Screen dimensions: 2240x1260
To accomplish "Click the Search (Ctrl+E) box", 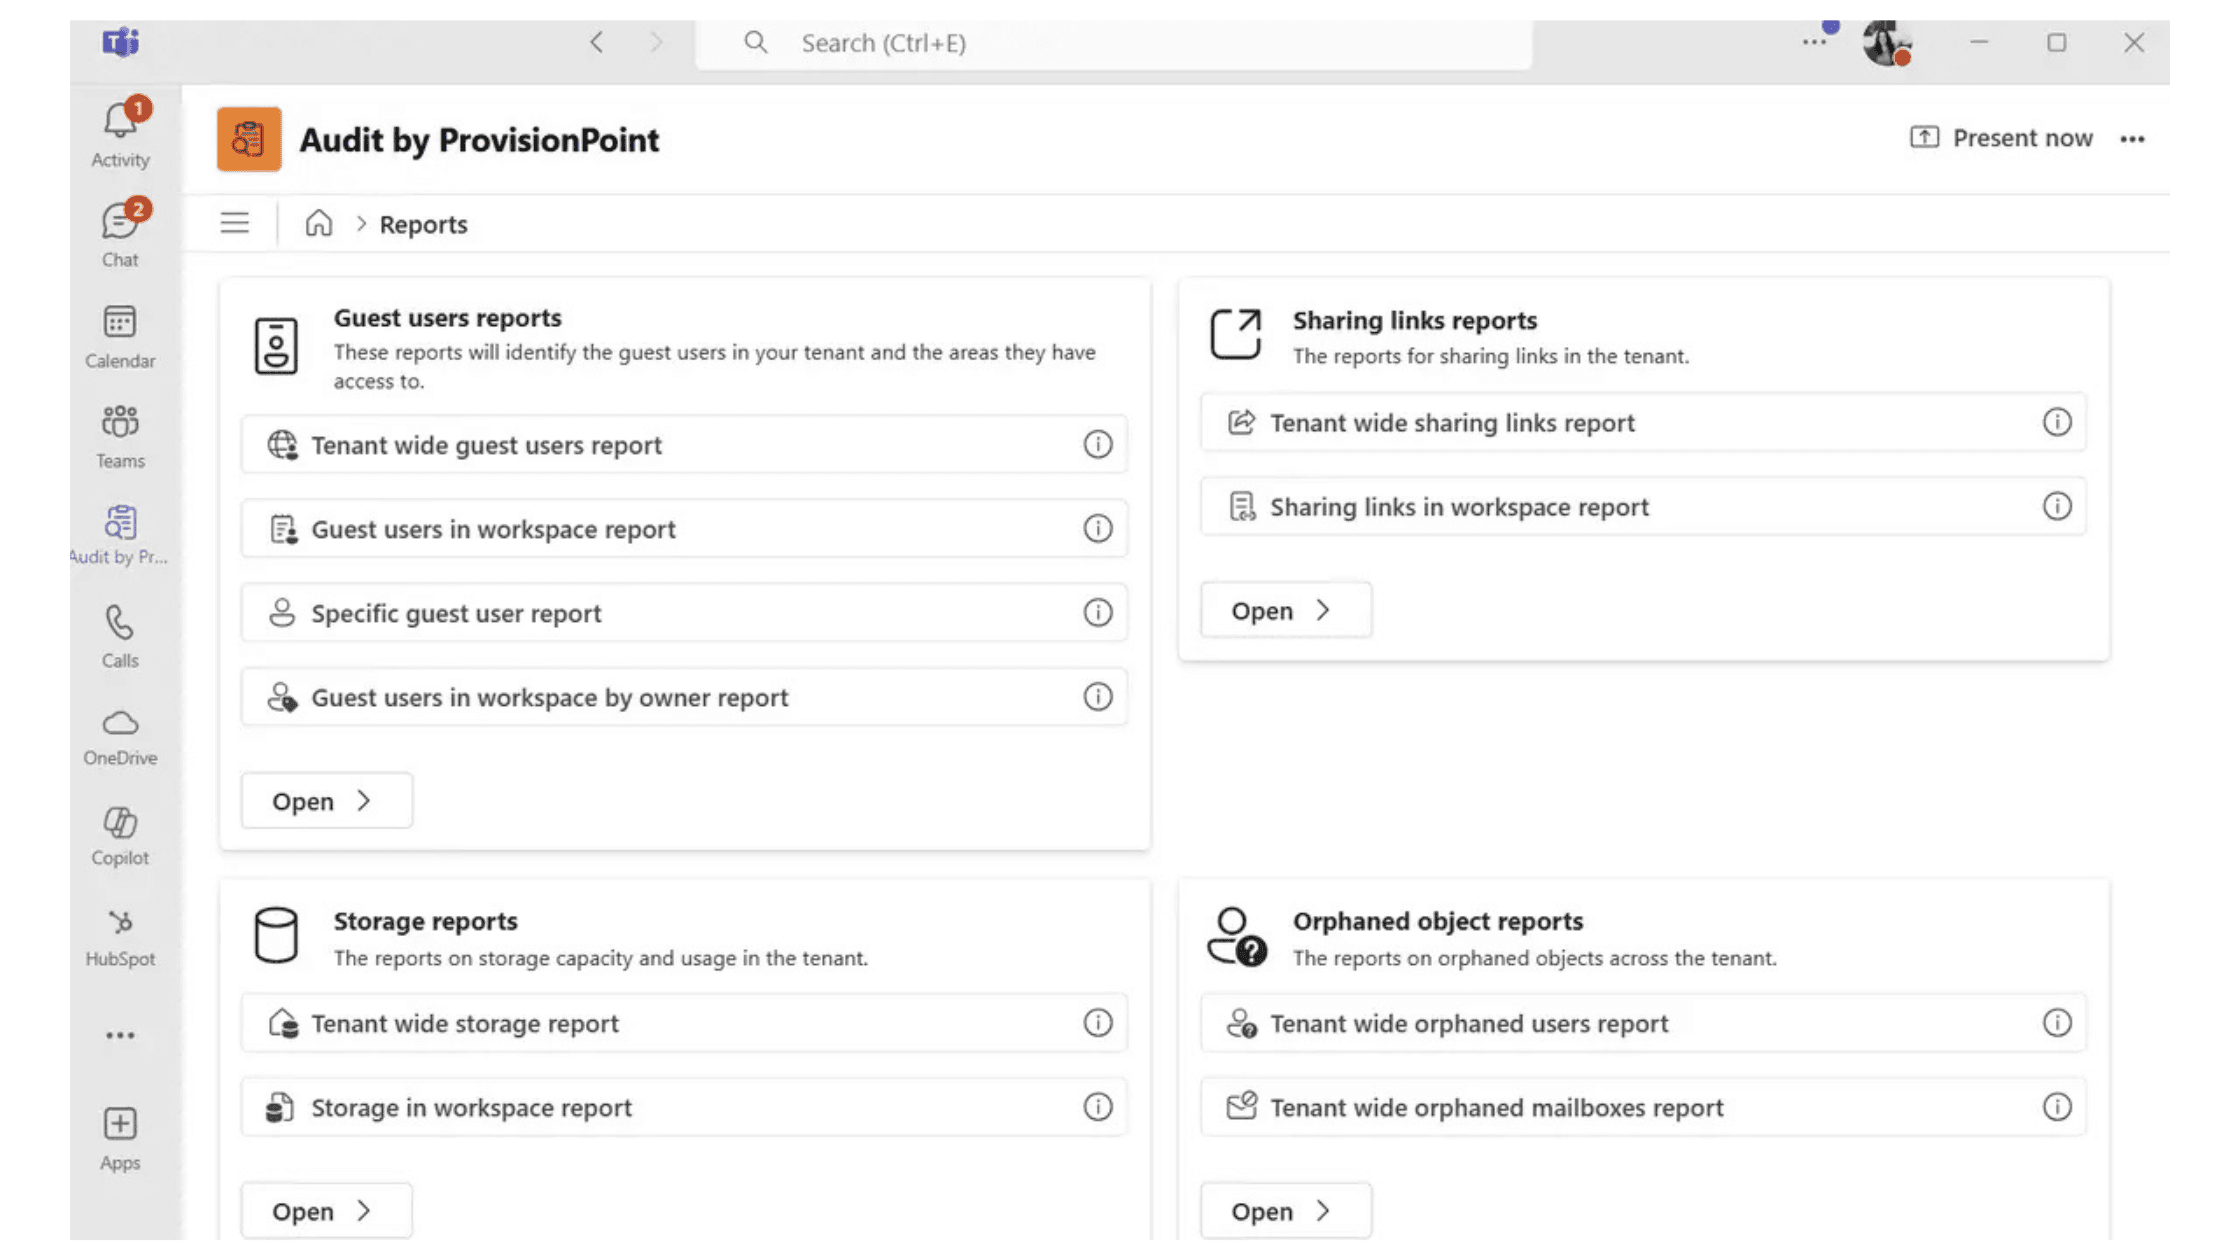I will 1113,43.
